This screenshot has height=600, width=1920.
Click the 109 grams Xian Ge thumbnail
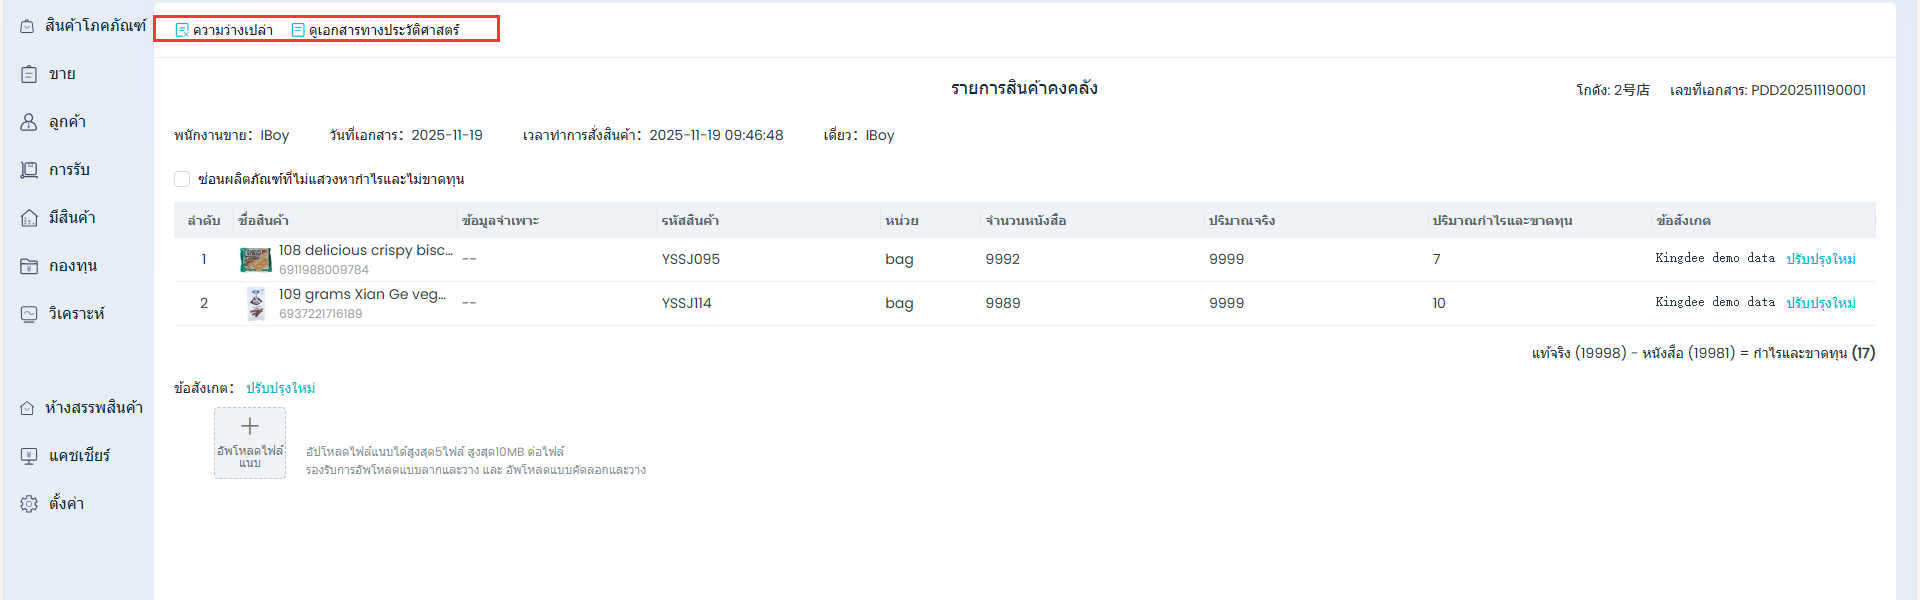pos(256,303)
